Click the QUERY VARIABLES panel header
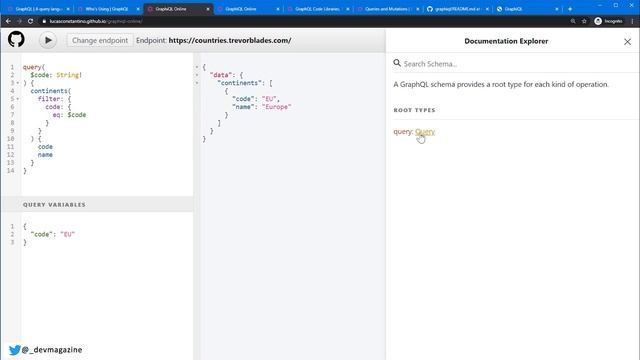 [x=97, y=204]
